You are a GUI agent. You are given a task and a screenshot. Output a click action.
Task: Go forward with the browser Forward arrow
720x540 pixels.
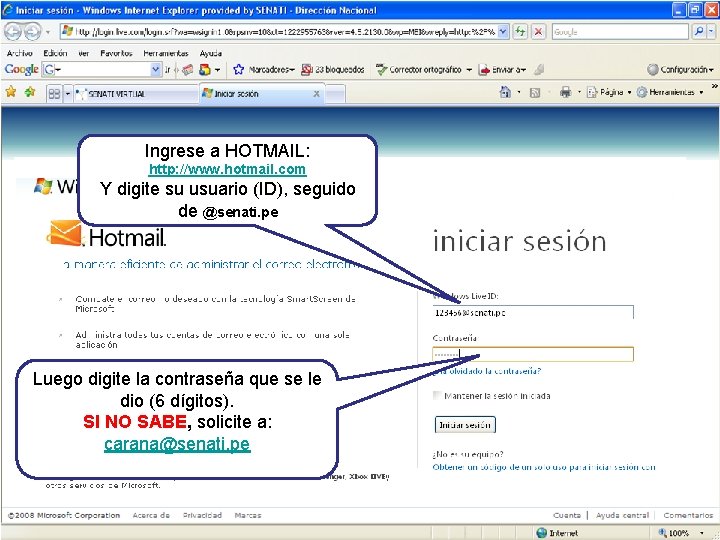pos(32,31)
